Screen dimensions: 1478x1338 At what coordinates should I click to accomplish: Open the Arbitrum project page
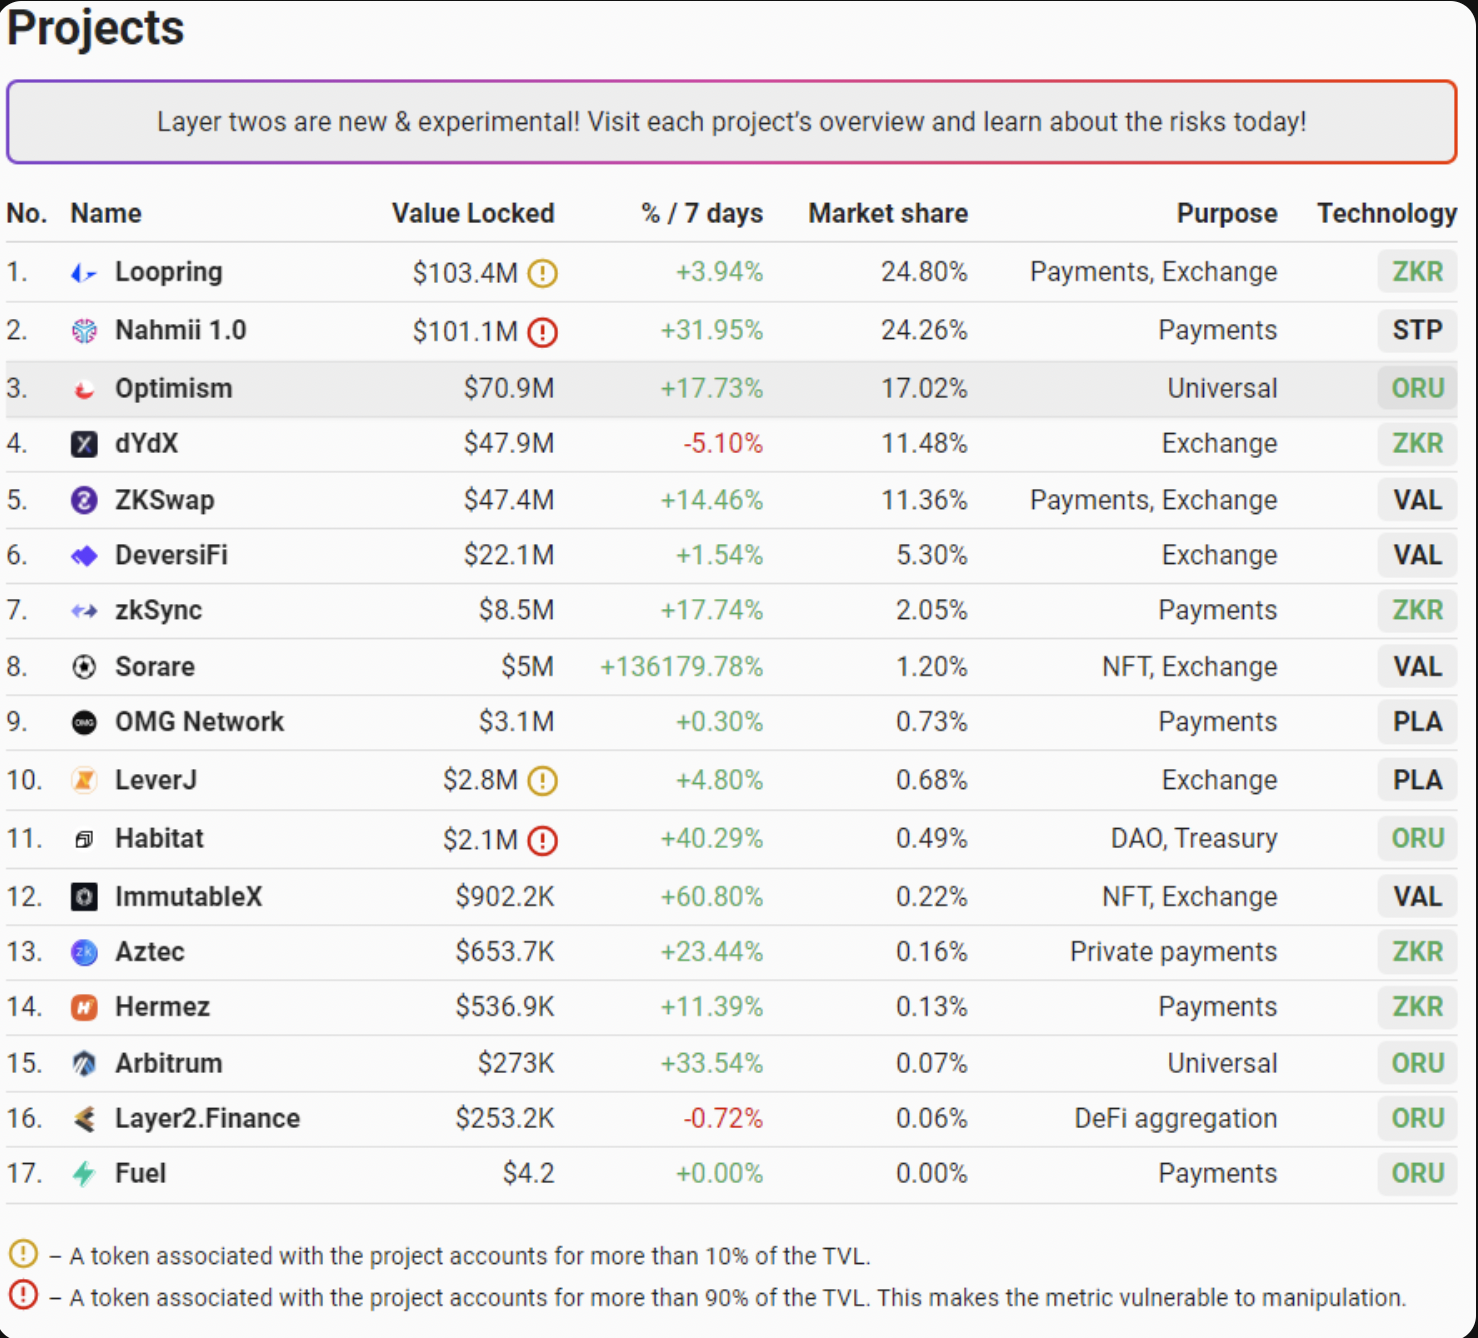click(168, 1063)
